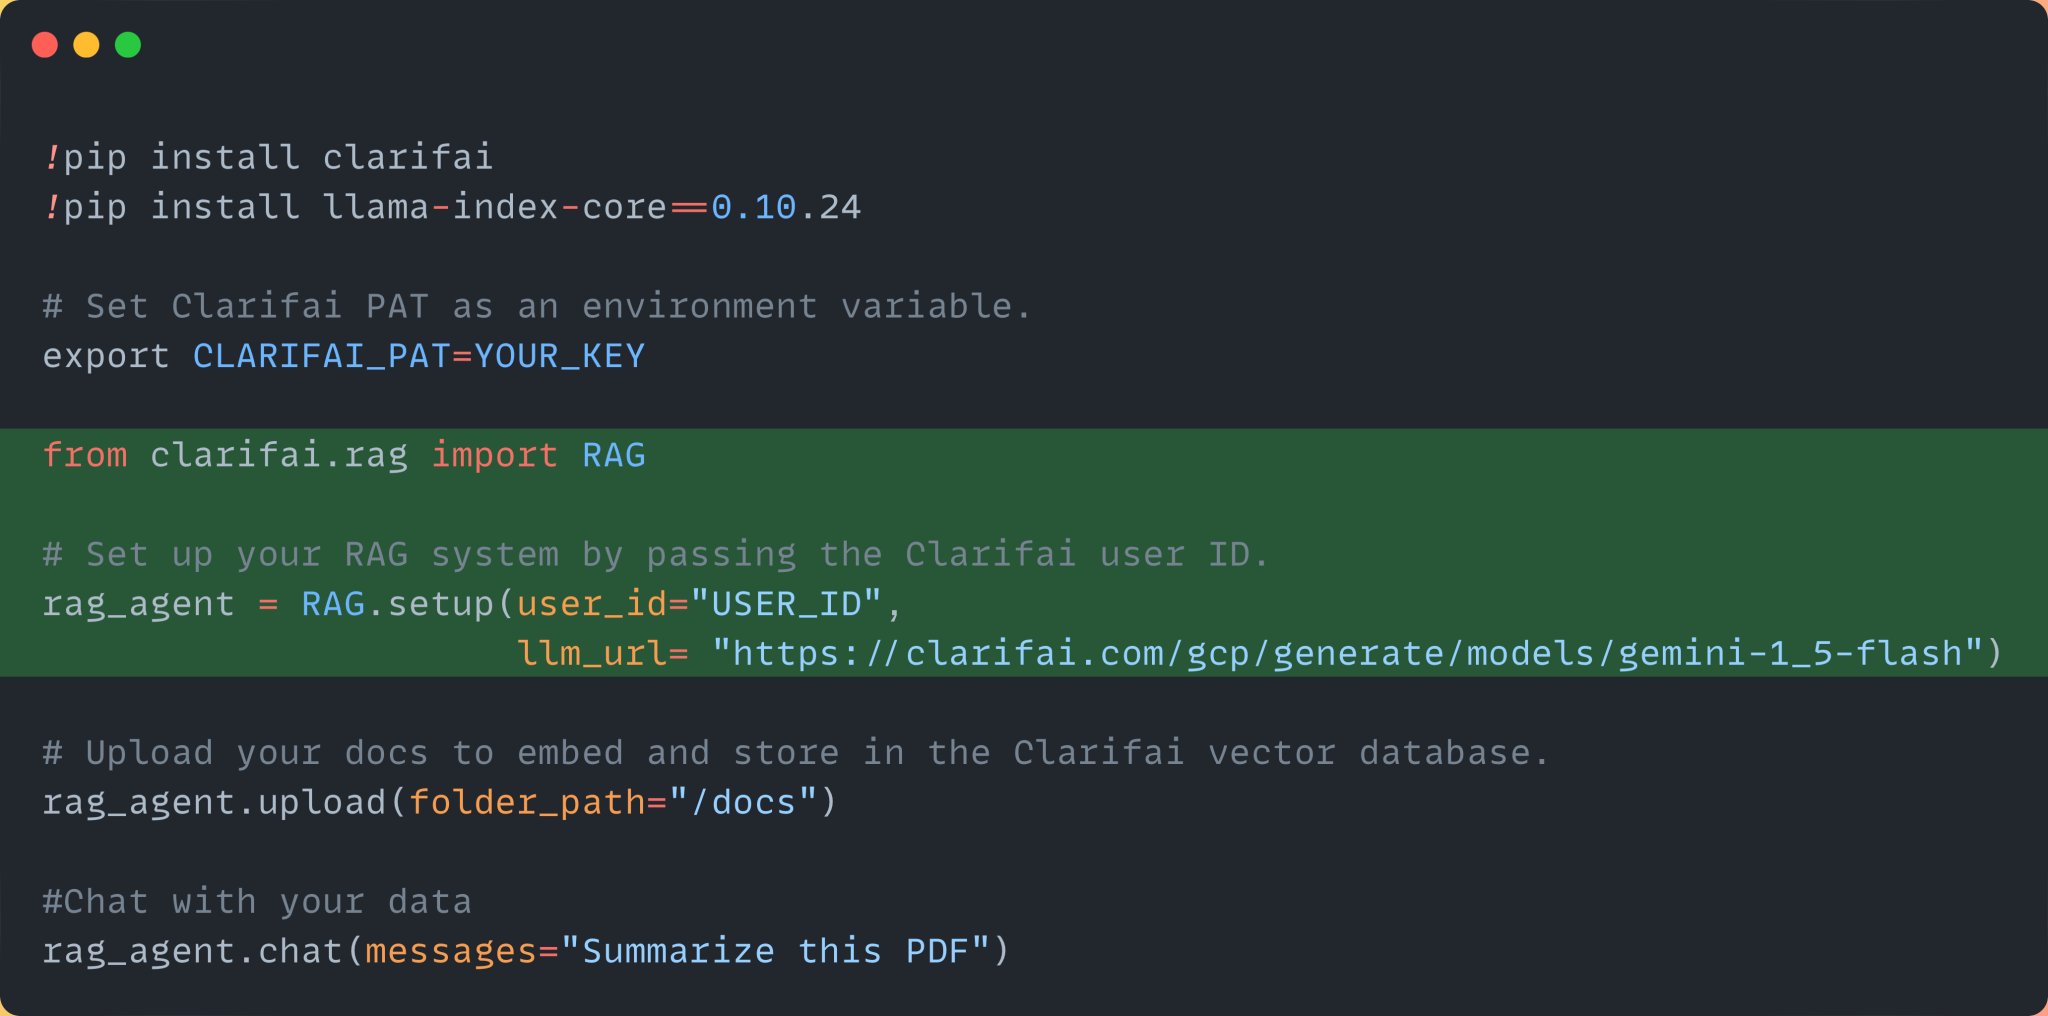Click the "/docs" folder path string

tap(743, 802)
